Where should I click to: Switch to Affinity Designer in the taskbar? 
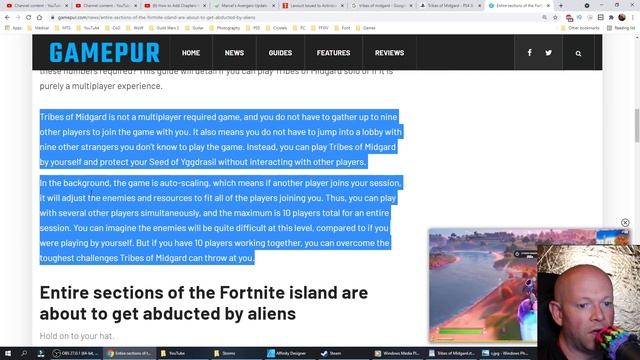pos(287,353)
